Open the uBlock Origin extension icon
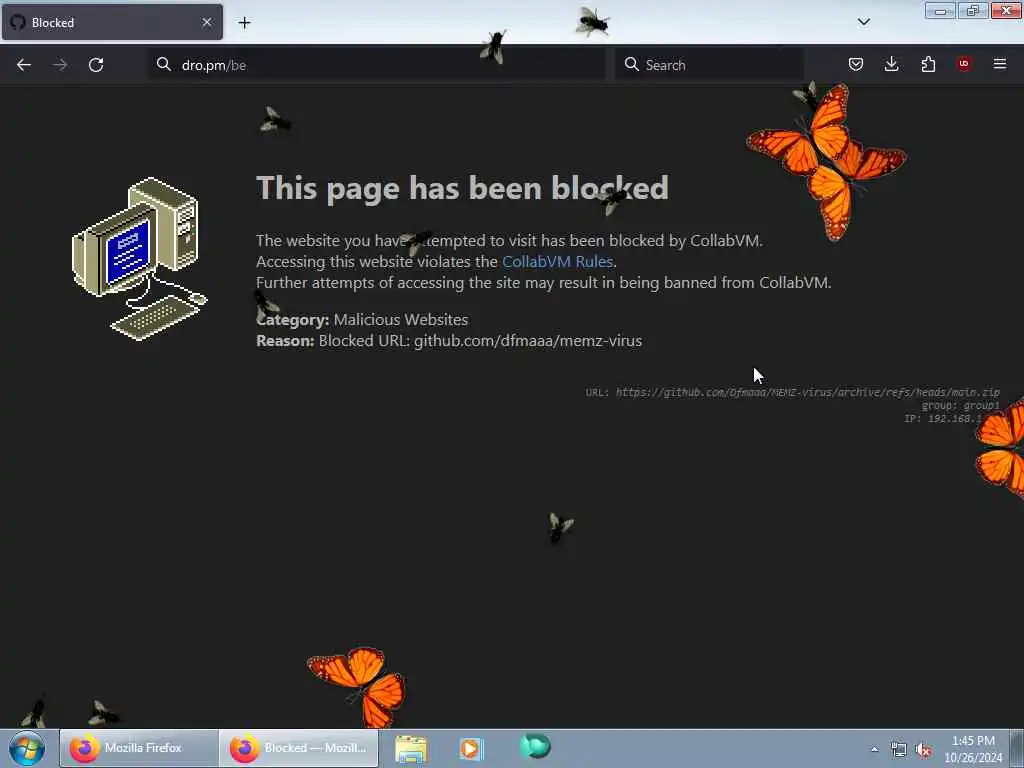This screenshot has width=1024, height=768. (x=964, y=64)
